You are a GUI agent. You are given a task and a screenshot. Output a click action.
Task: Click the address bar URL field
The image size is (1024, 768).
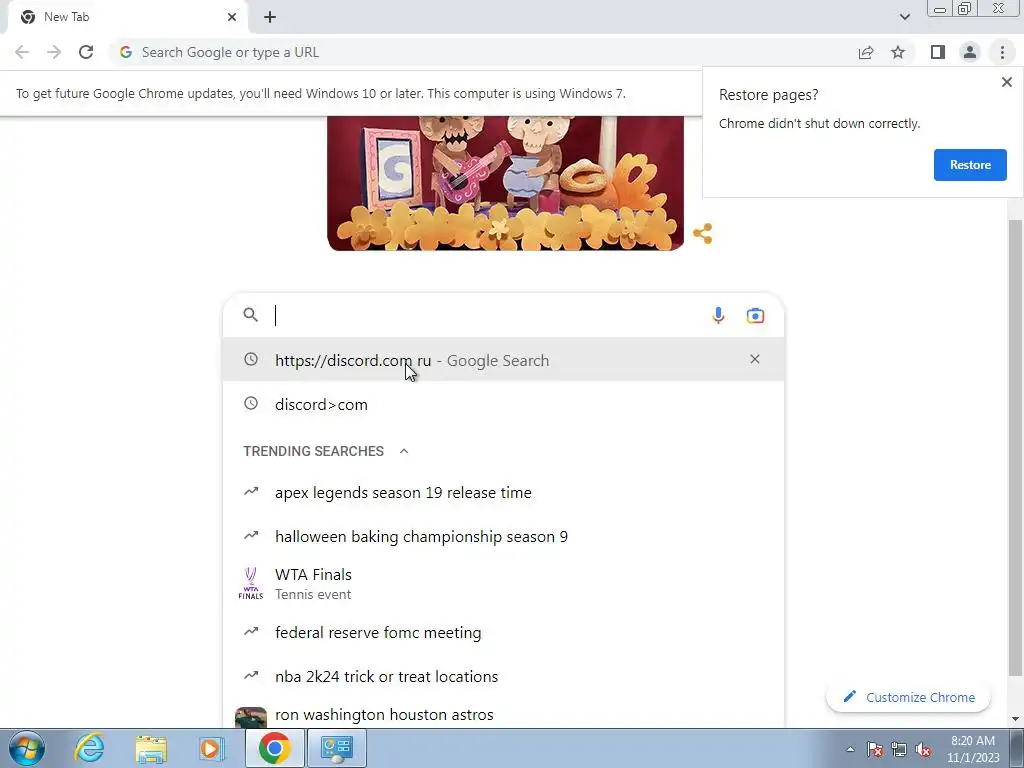[483, 52]
